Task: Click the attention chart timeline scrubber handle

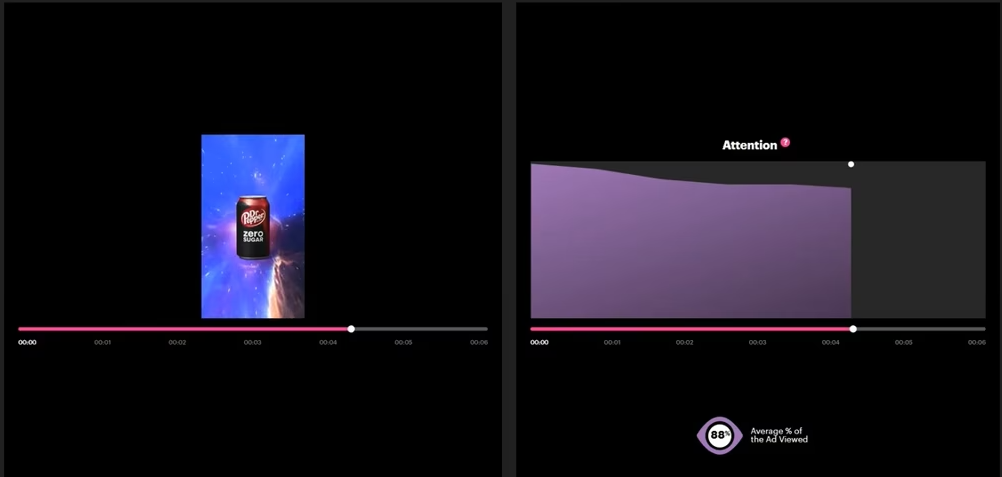Action: coord(853,329)
